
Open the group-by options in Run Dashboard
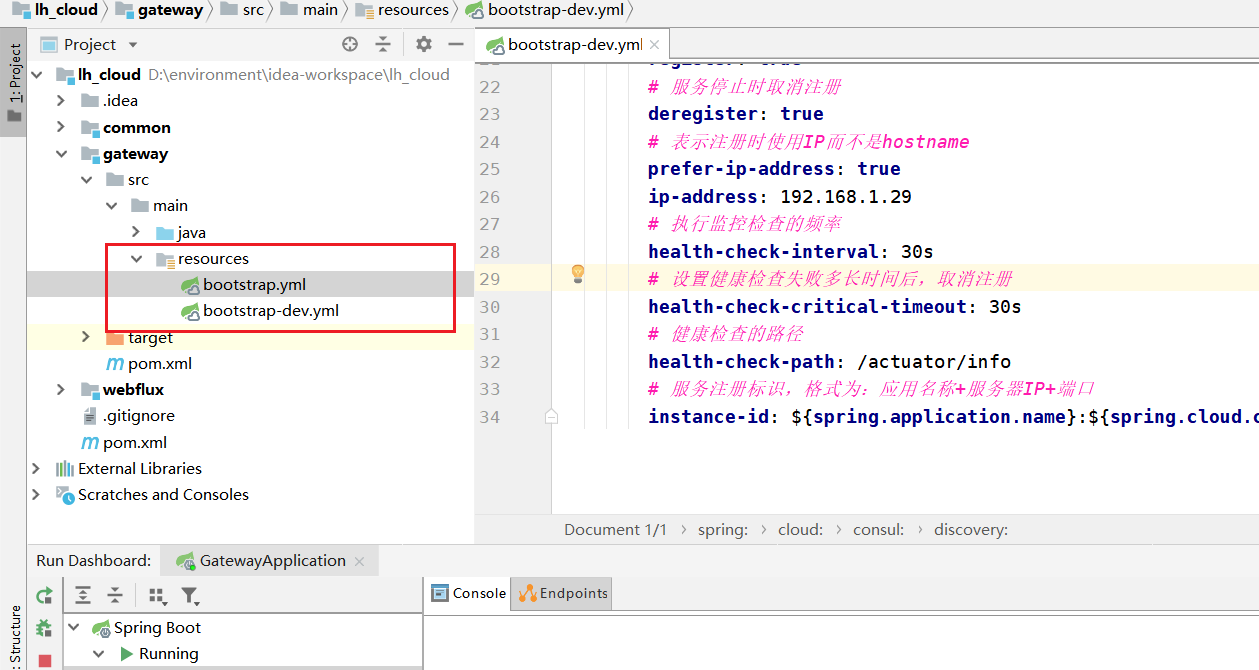pos(157,595)
